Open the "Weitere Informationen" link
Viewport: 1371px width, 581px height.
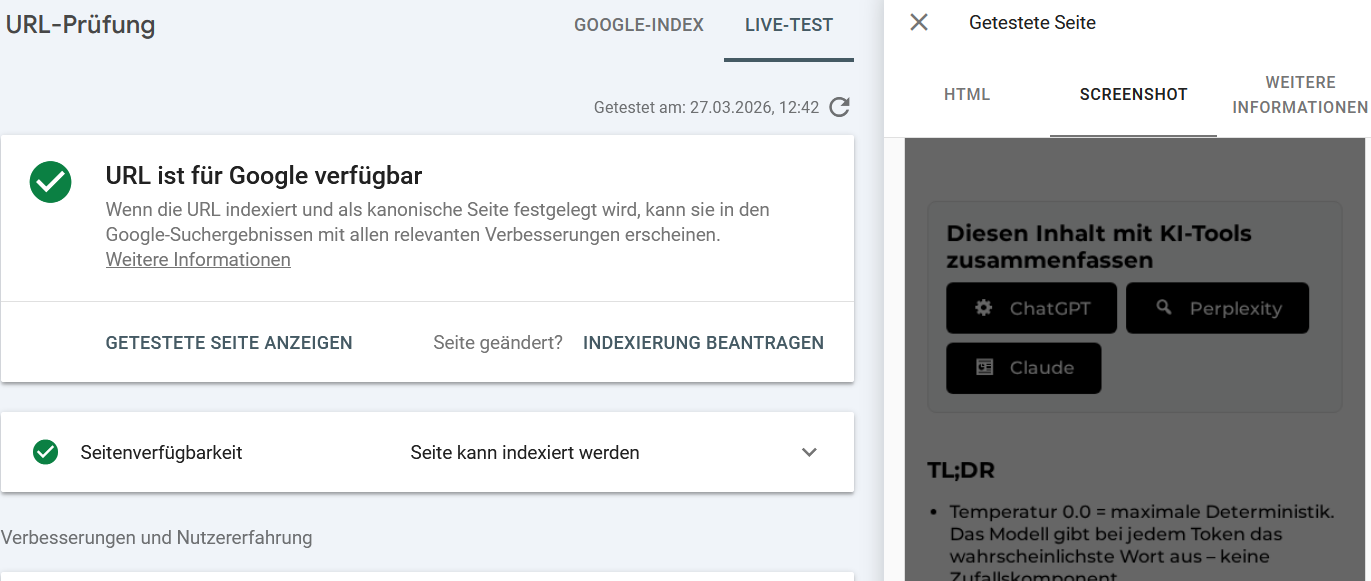197,259
